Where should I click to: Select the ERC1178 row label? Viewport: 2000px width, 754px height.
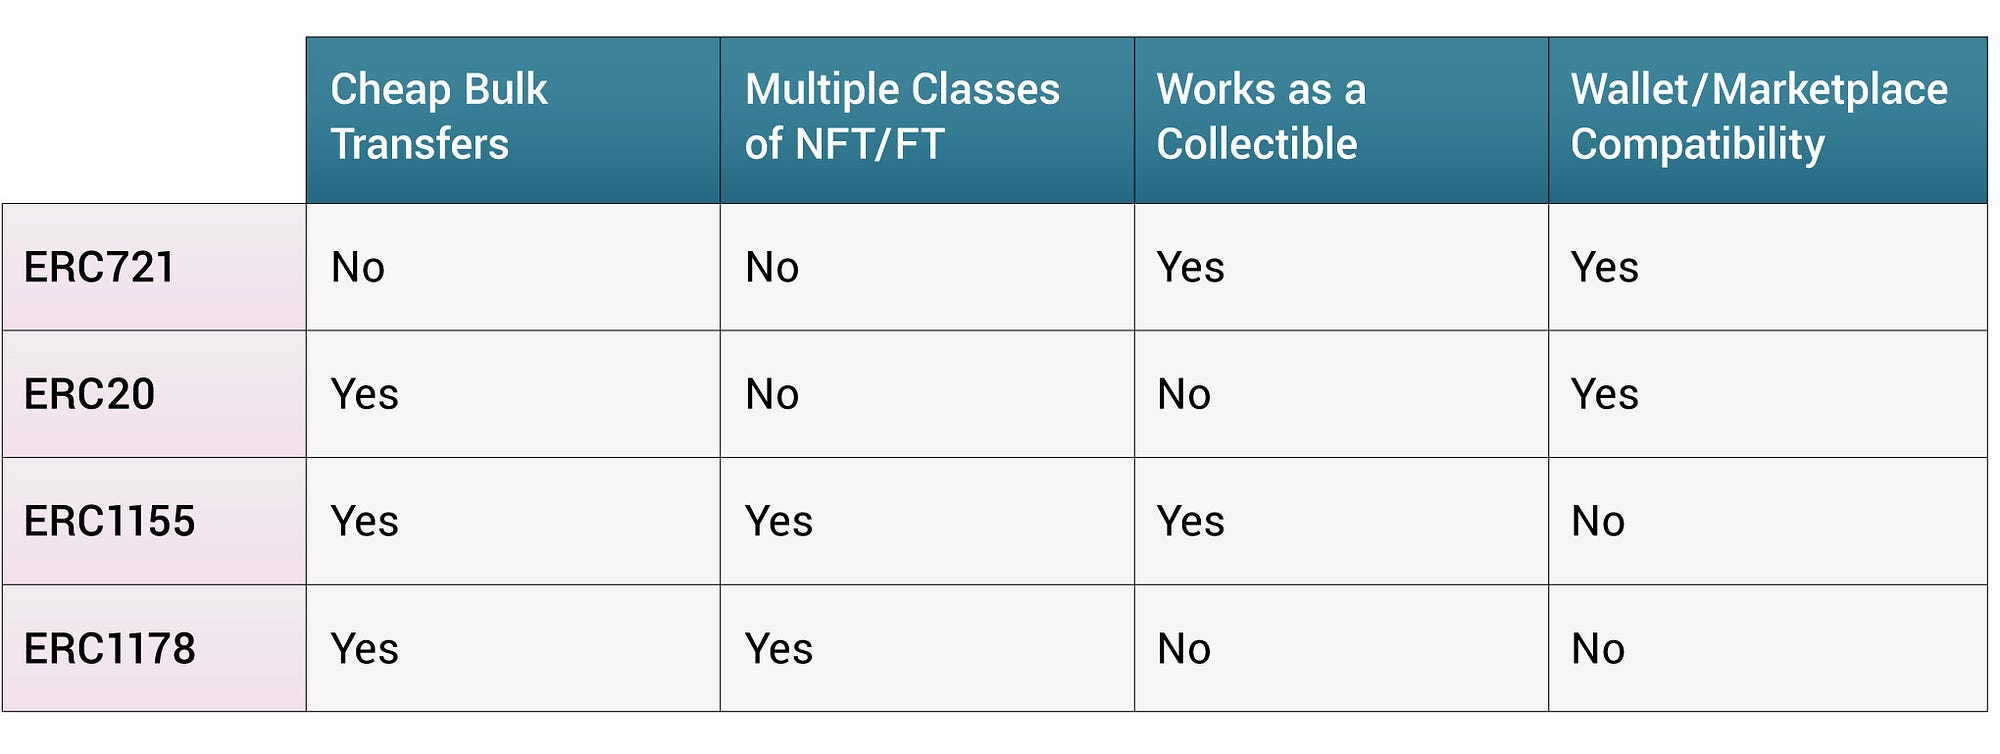tap(154, 648)
